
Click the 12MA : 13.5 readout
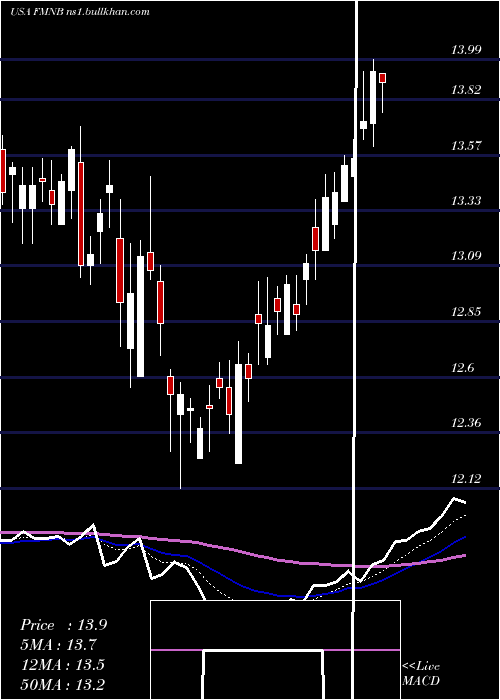(x=62, y=665)
